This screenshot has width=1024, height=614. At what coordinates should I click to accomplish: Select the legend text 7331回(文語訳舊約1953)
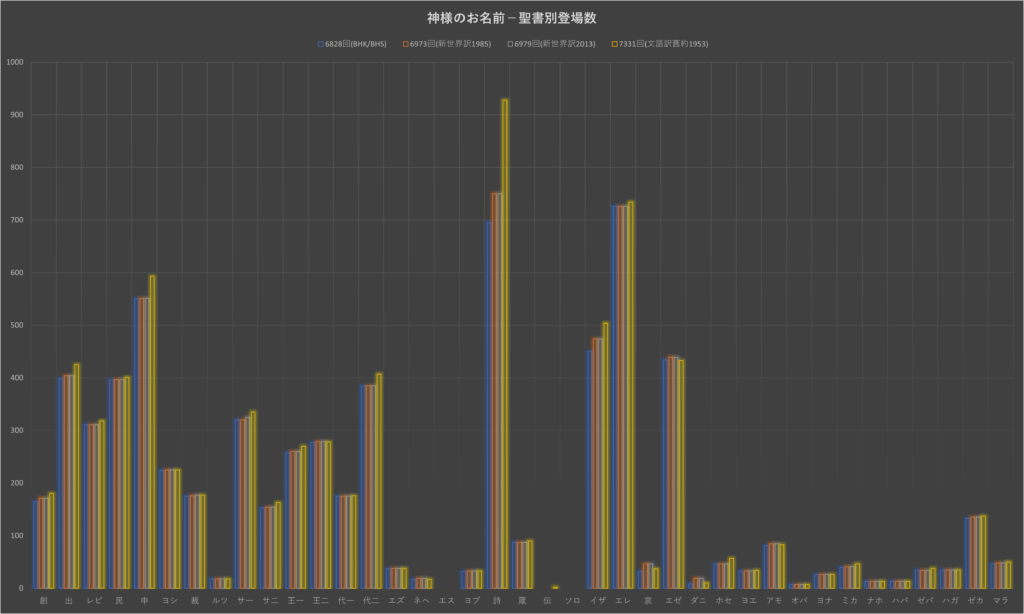(x=663, y=44)
